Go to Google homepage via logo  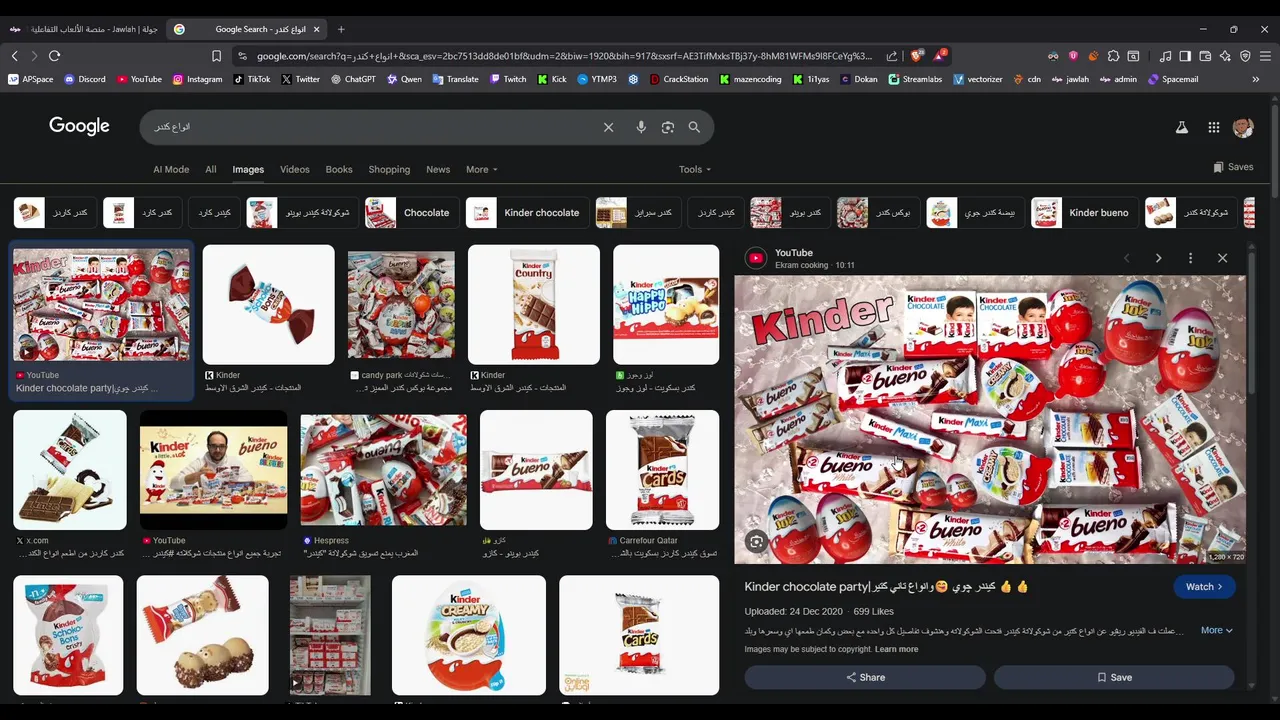(x=79, y=126)
